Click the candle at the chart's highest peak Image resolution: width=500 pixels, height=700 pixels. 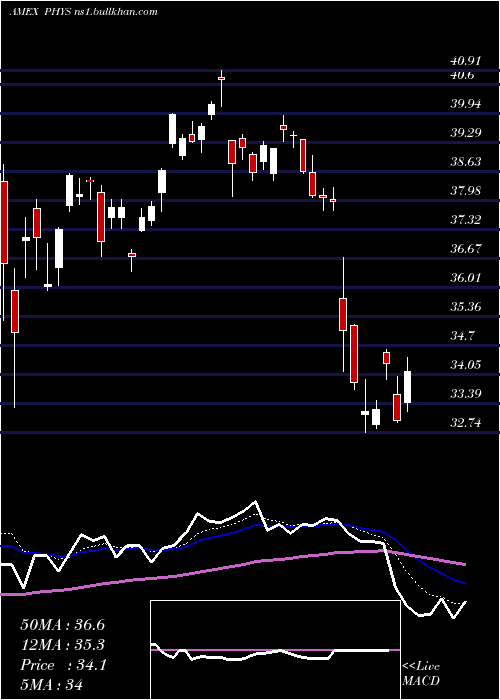[x=221, y=88]
